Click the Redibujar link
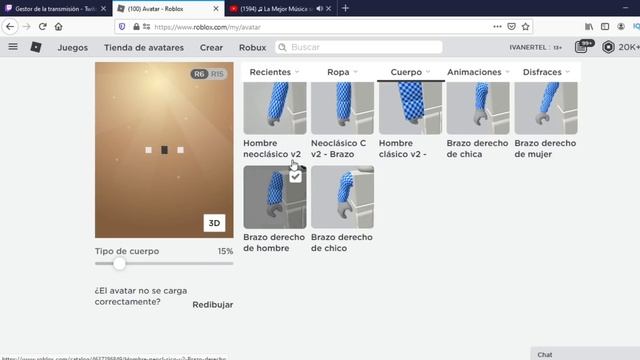 point(213,305)
